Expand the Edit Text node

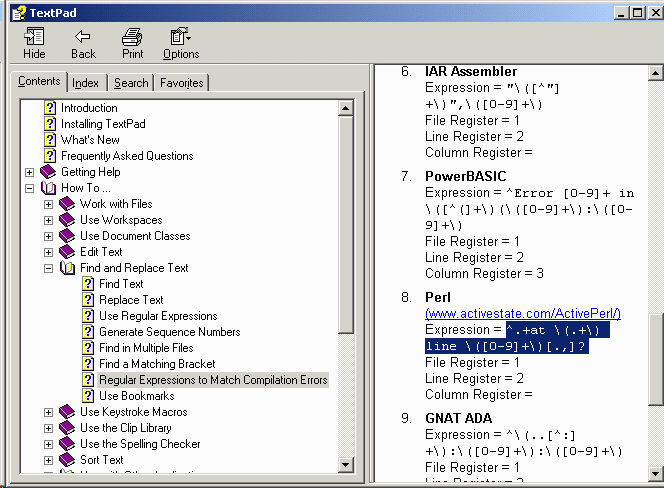point(48,252)
